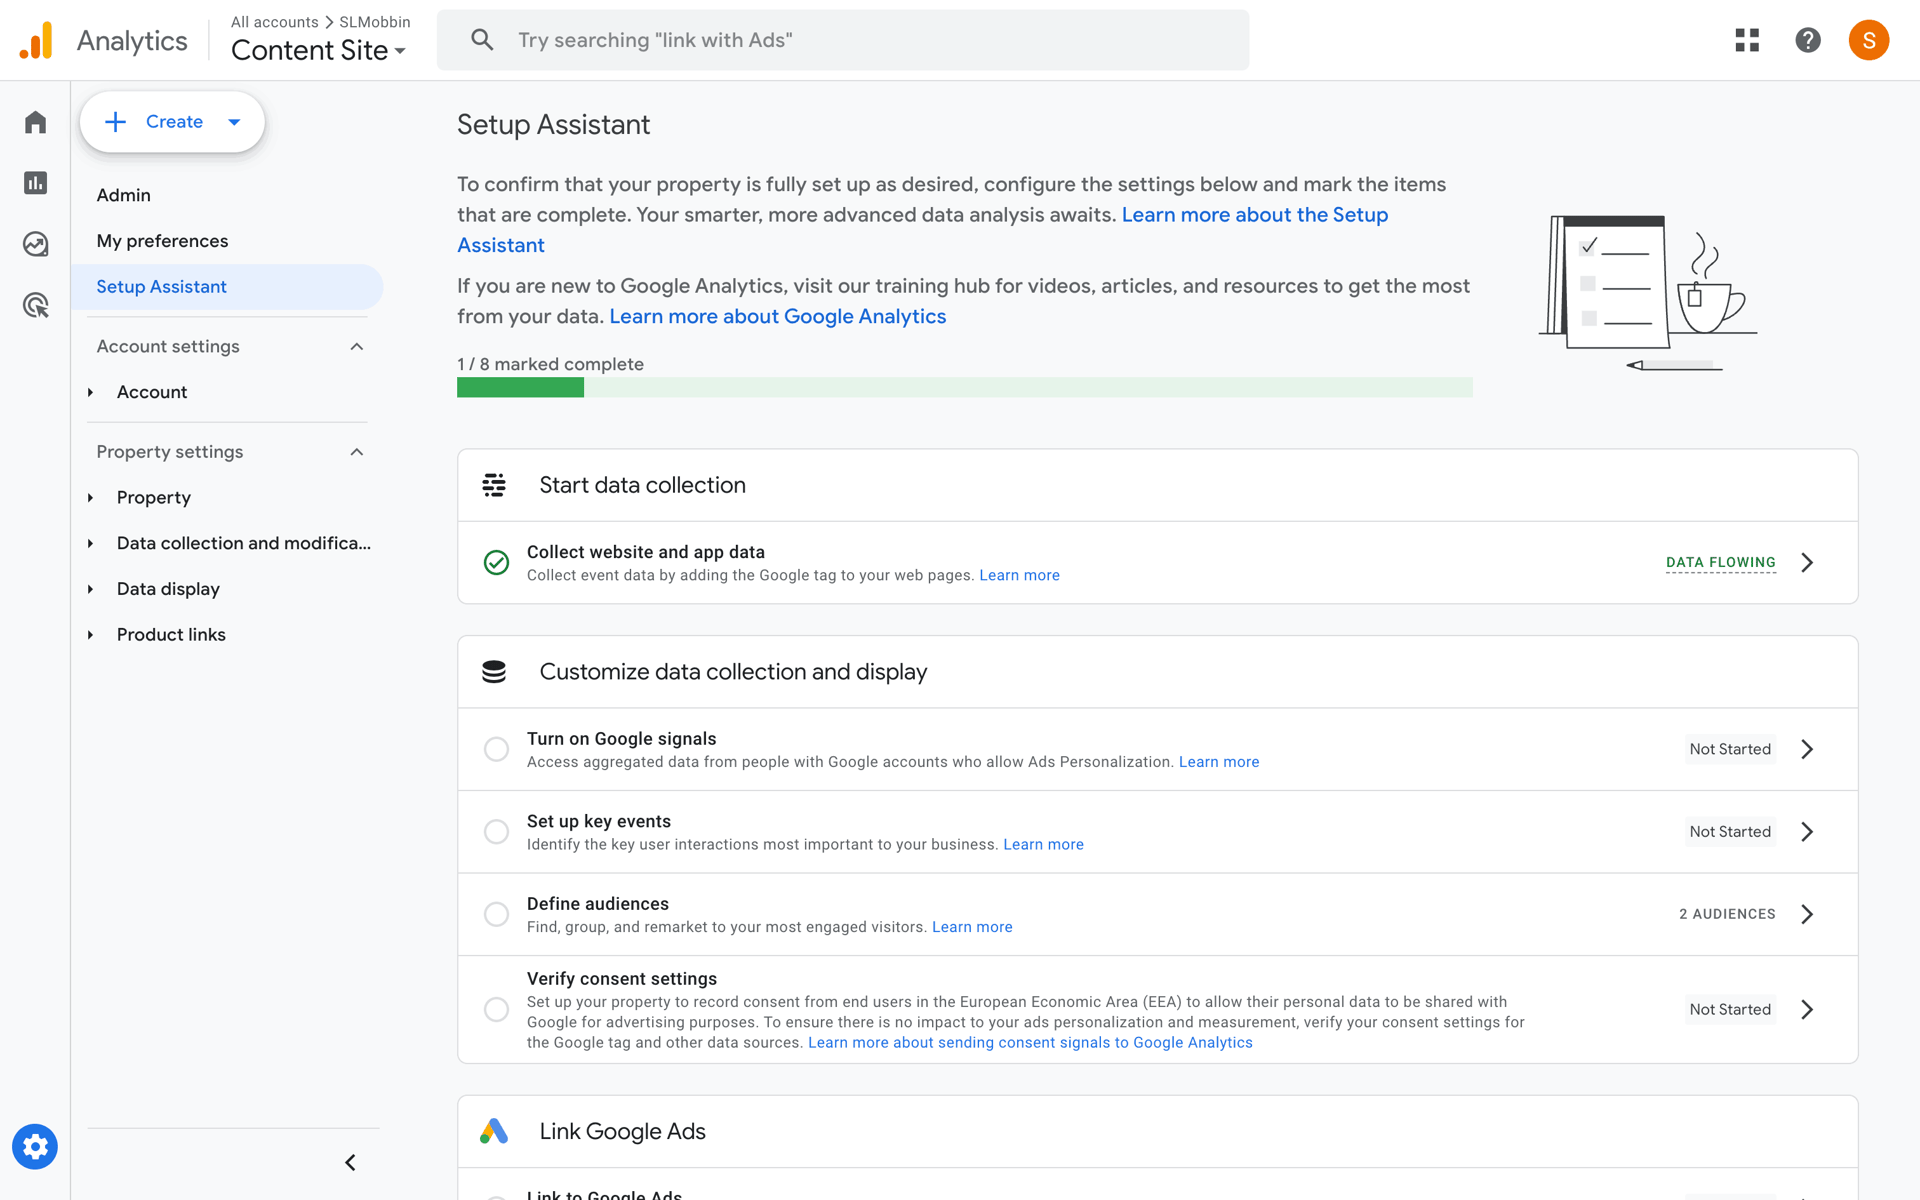Open Turn on Google signals arrow
This screenshot has width=1920, height=1200.
pyautogui.click(x=1807, y=749)
